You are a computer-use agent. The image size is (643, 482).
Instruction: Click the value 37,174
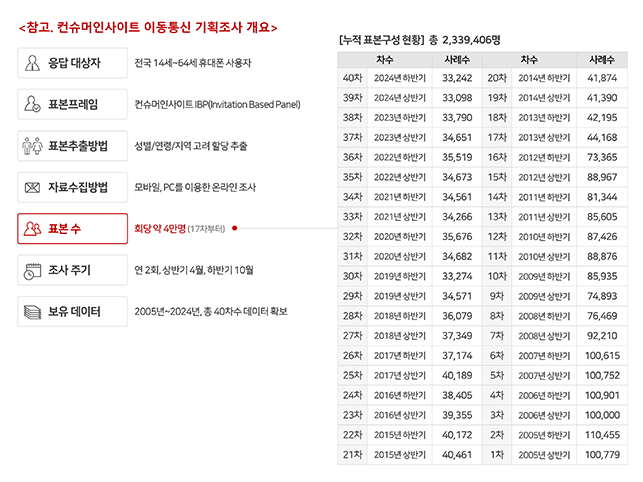457,356
